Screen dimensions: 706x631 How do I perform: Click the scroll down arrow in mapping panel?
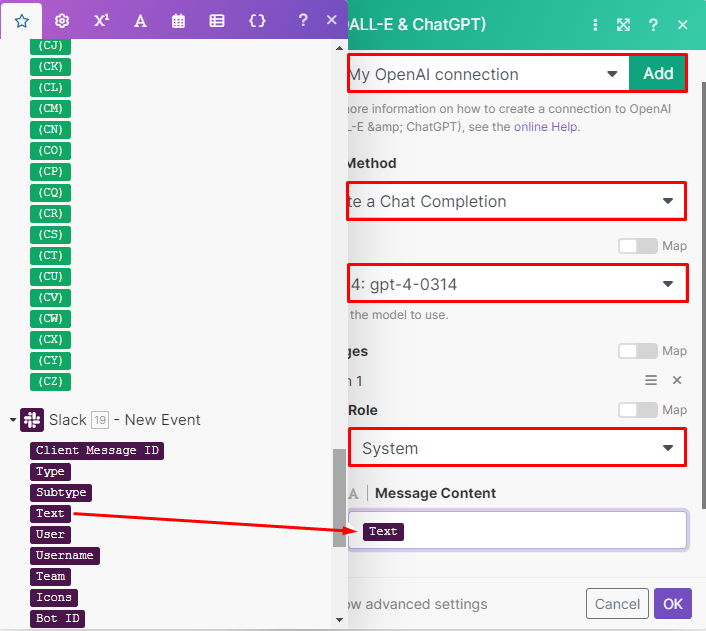tap(339, 620)
